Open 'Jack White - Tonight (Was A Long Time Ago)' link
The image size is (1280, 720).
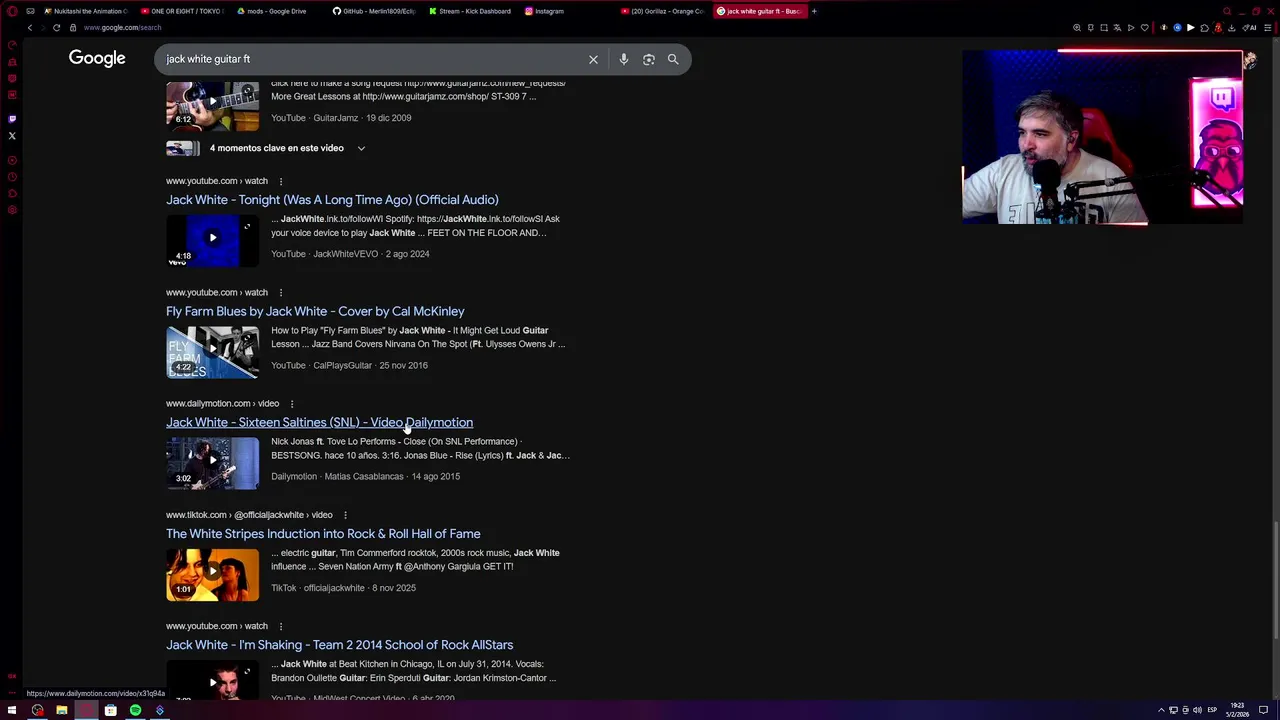click(x=332, y=200)
